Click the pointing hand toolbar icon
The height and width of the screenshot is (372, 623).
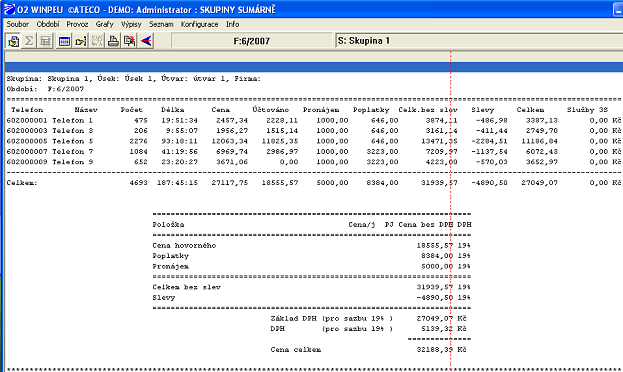(x=80, y=41)
